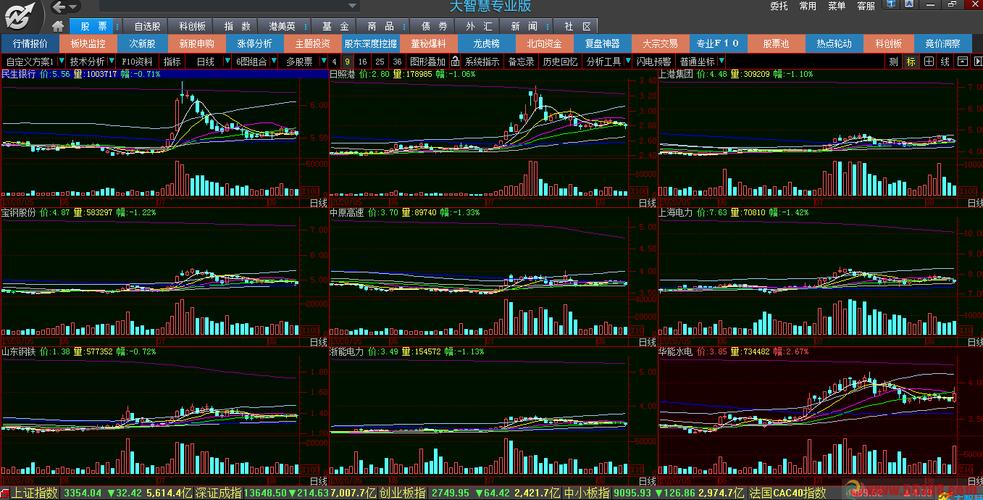Click the 图形叠加 toolbar button
The width and height of the screenshot is (983, 500).
pyautogui.click(x=428, y=61)
